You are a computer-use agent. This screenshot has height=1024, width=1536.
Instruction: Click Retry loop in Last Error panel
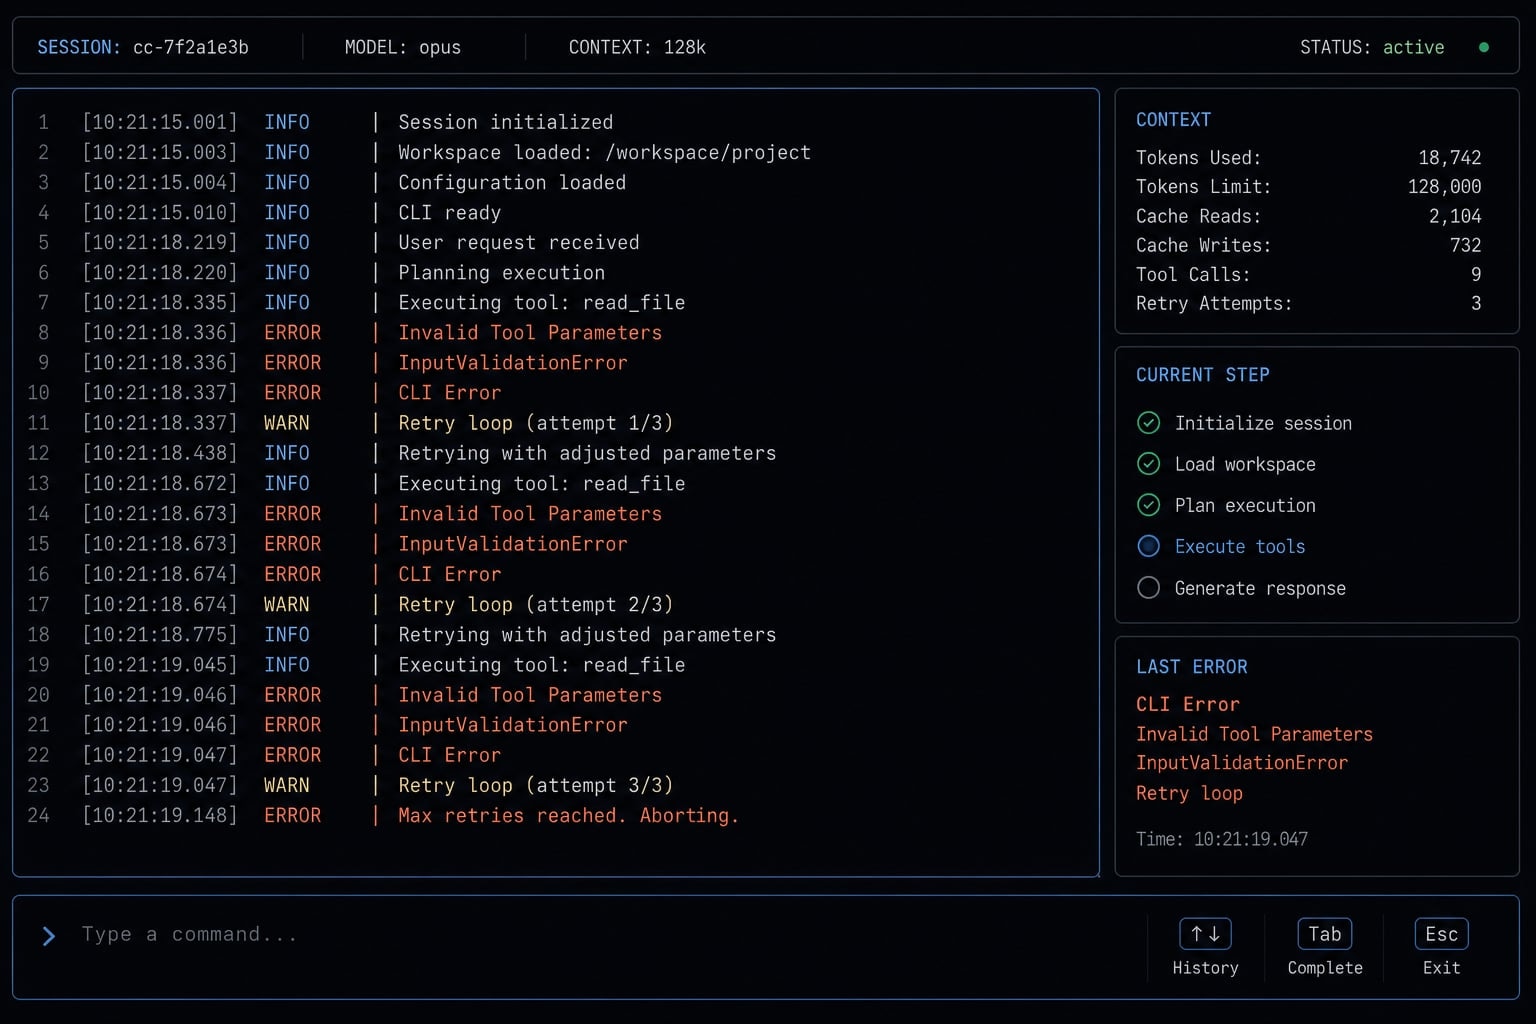point(1189,793)
